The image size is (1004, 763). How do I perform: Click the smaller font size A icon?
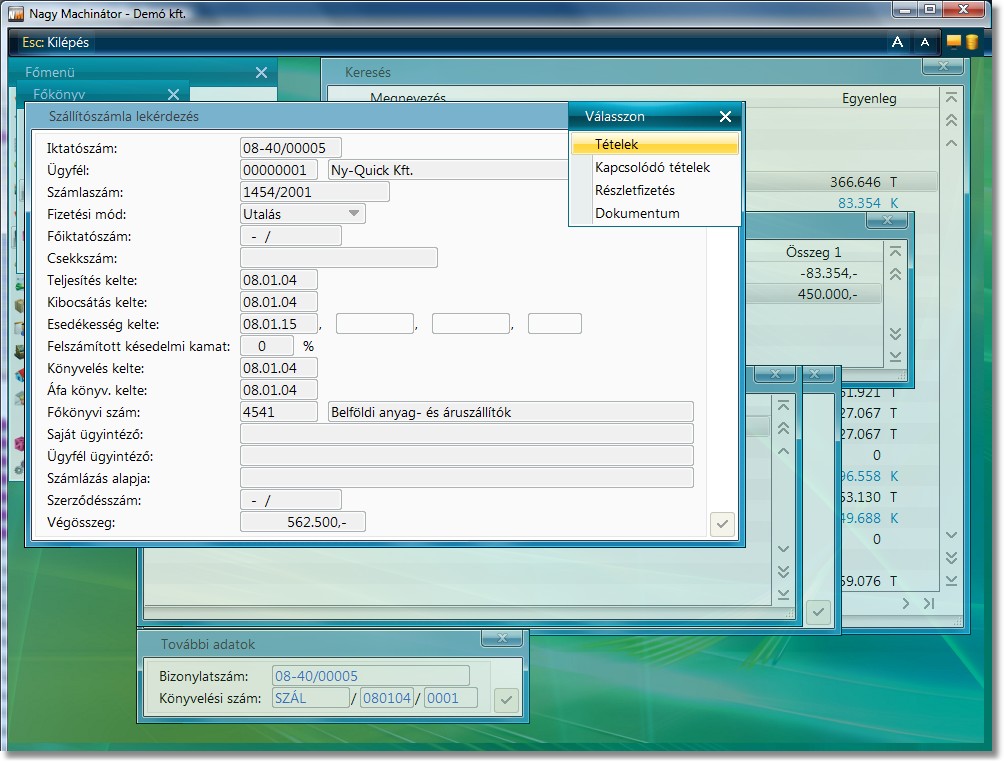click(925, 42)
